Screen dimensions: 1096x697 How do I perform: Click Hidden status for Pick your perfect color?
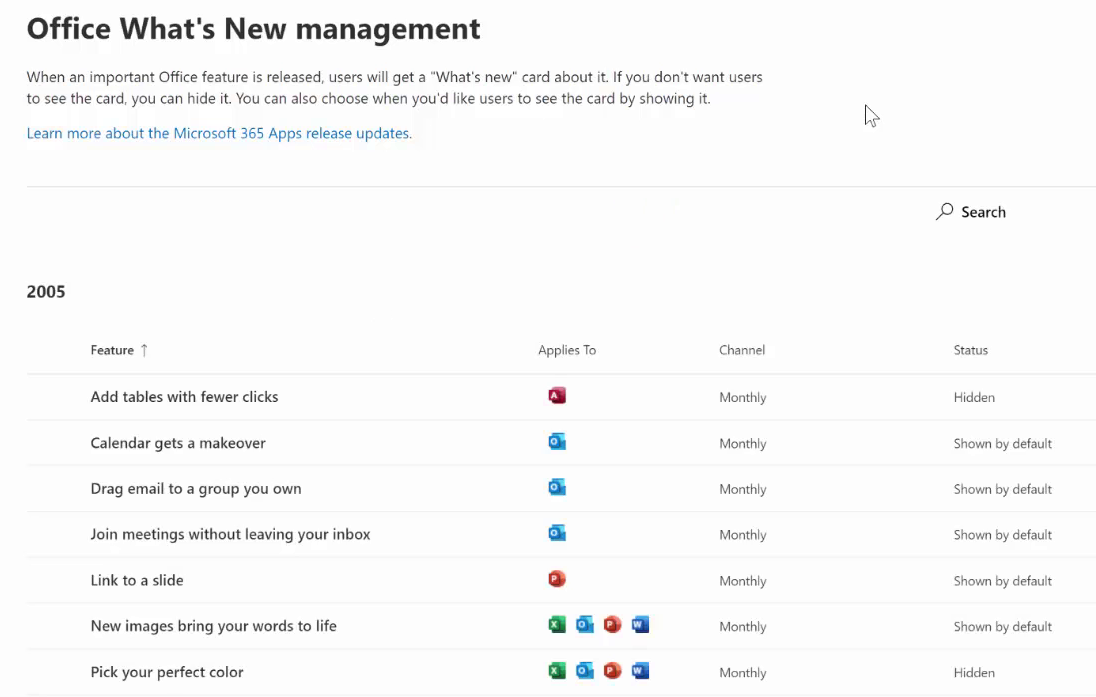tap(974, 673)
